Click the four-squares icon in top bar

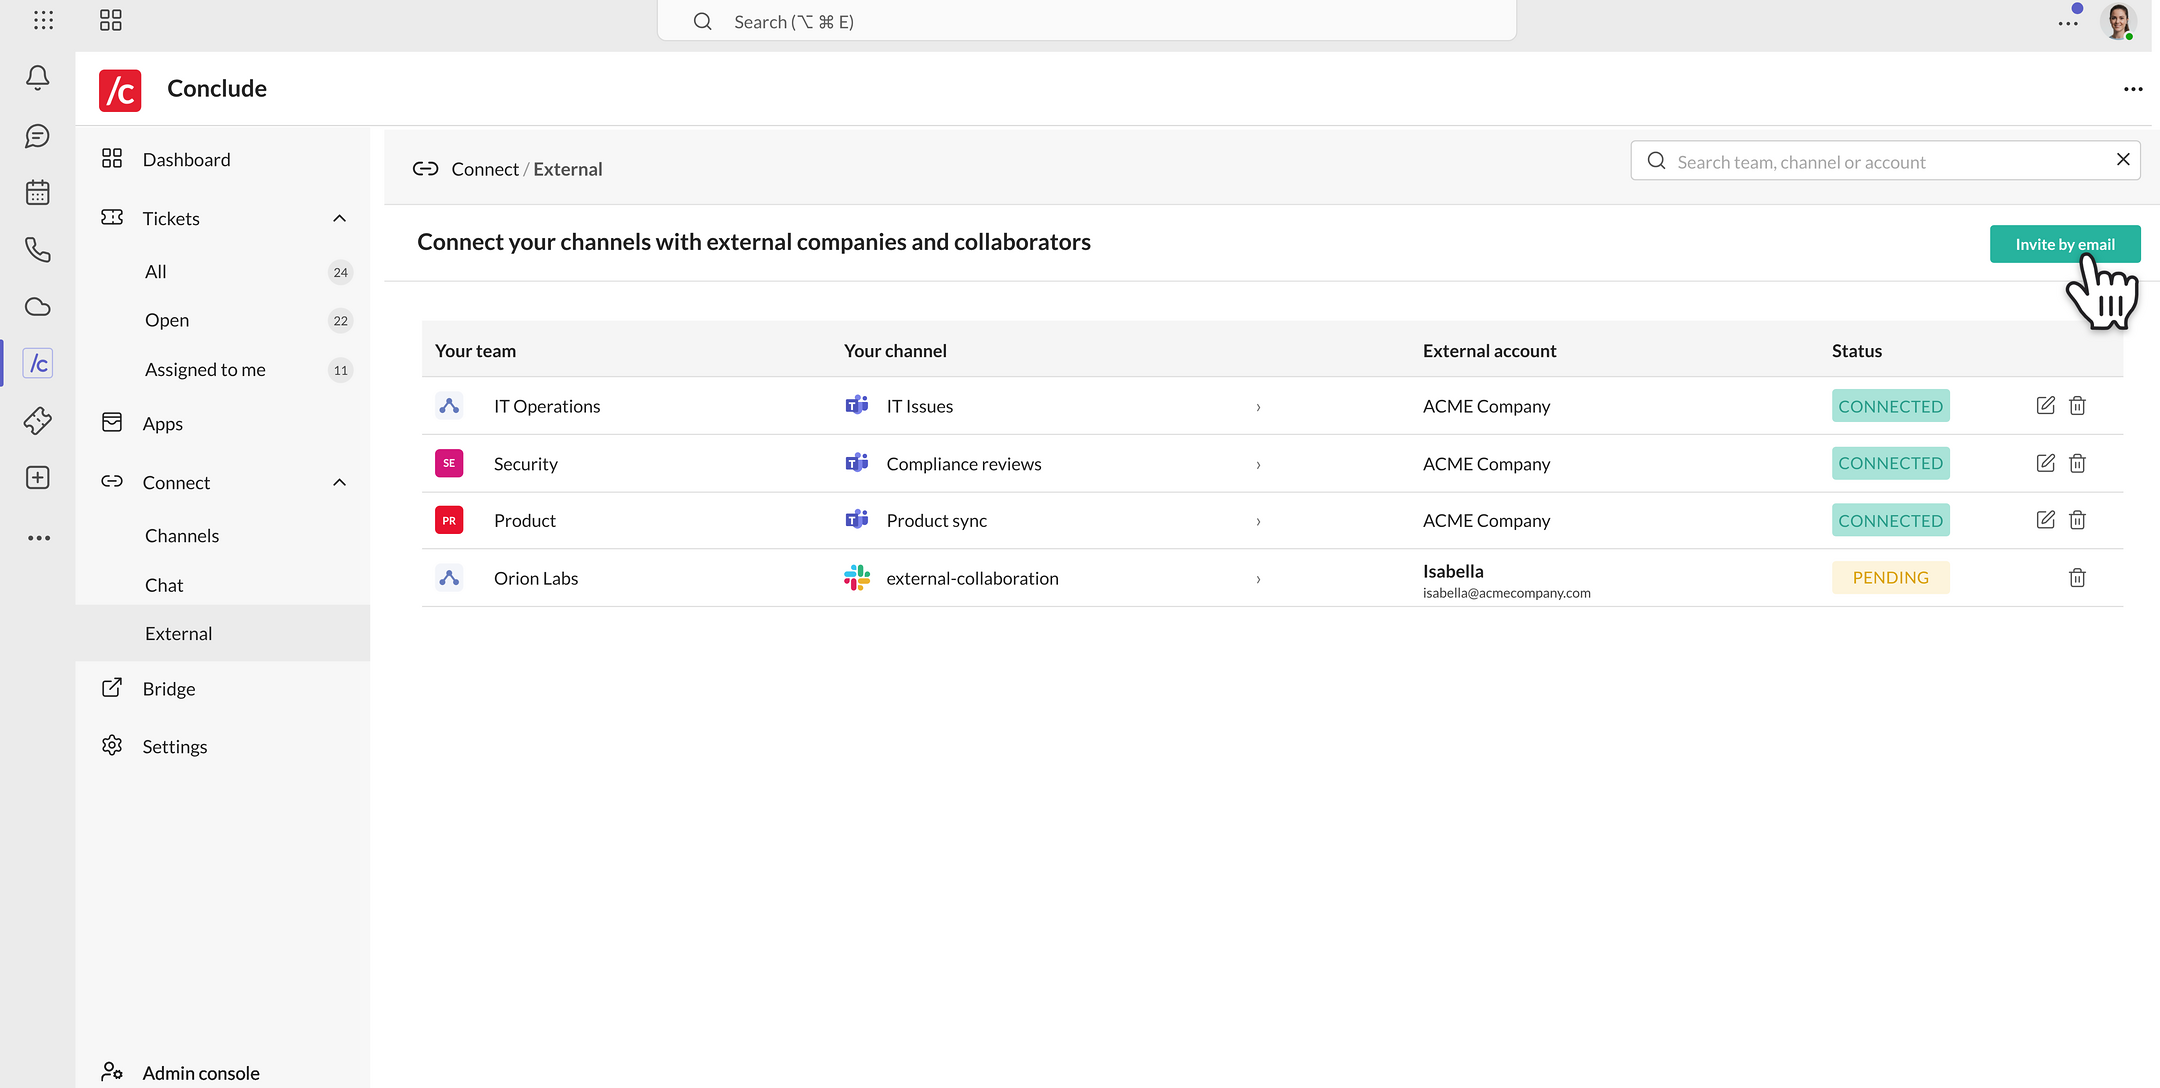tap(111, 20)
